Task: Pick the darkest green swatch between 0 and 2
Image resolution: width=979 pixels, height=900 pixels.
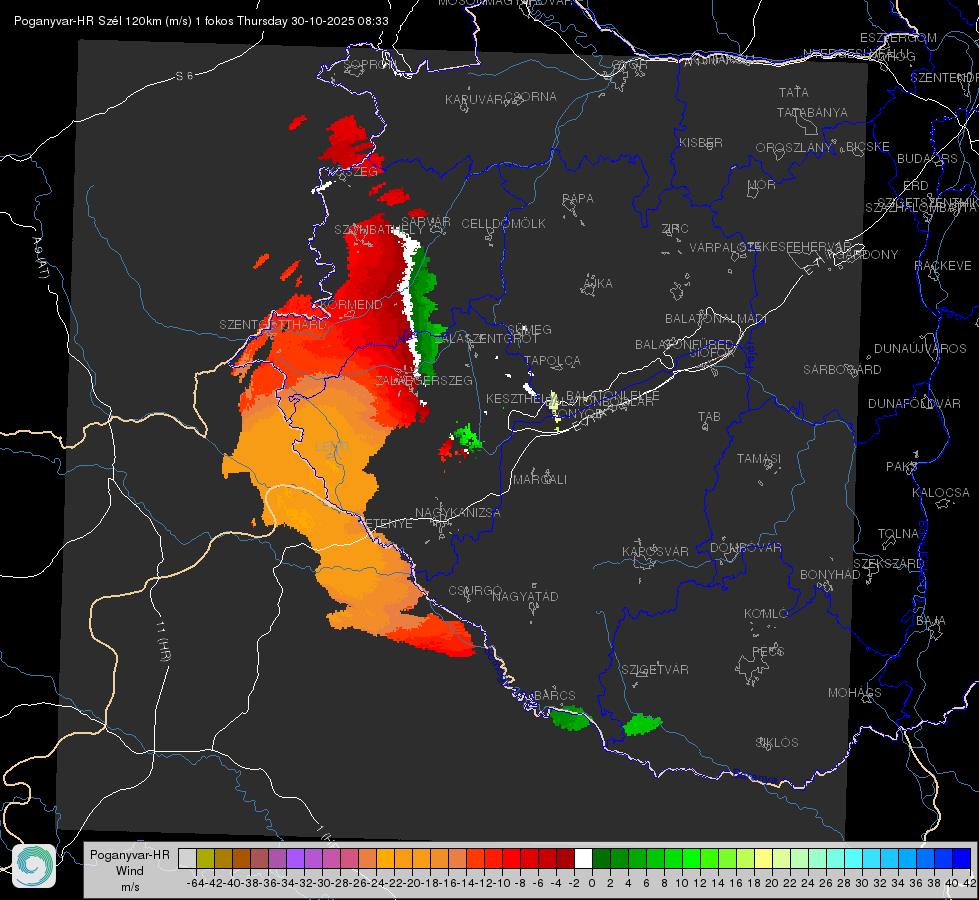Action: tap(601, 858)
